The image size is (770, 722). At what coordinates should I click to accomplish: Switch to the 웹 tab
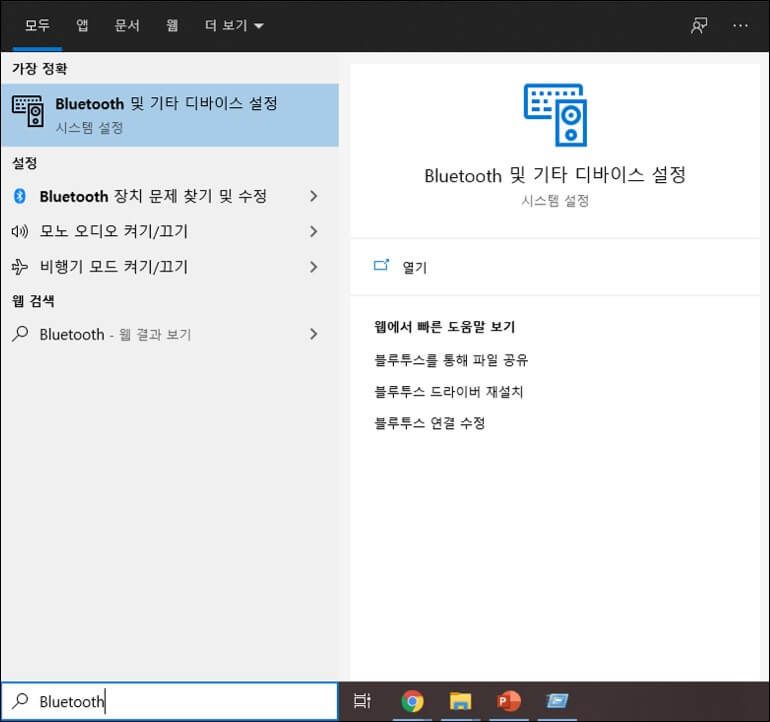click(x=172, y=26)
